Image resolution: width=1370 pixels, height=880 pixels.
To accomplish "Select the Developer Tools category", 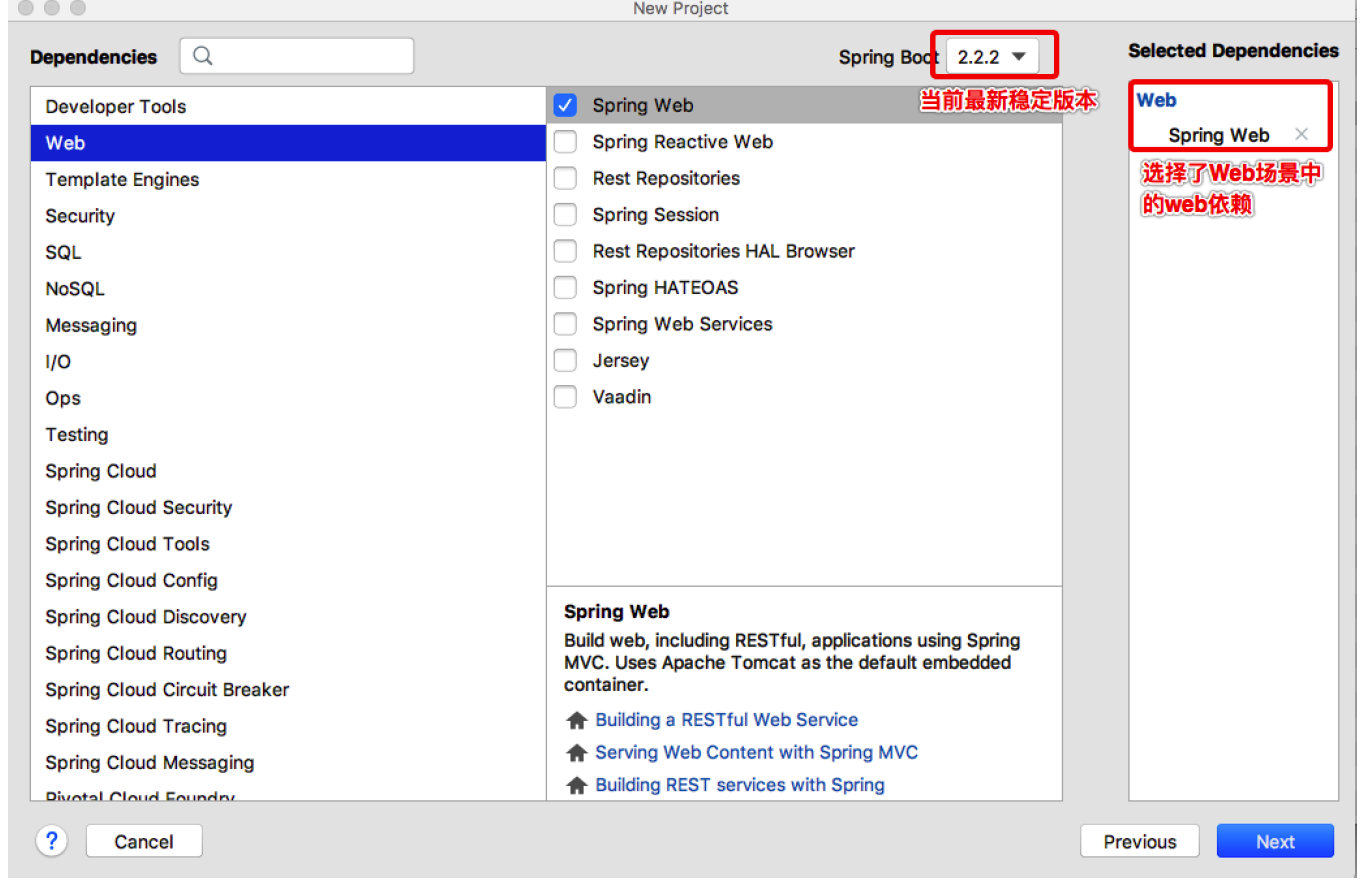I will 288,107.
